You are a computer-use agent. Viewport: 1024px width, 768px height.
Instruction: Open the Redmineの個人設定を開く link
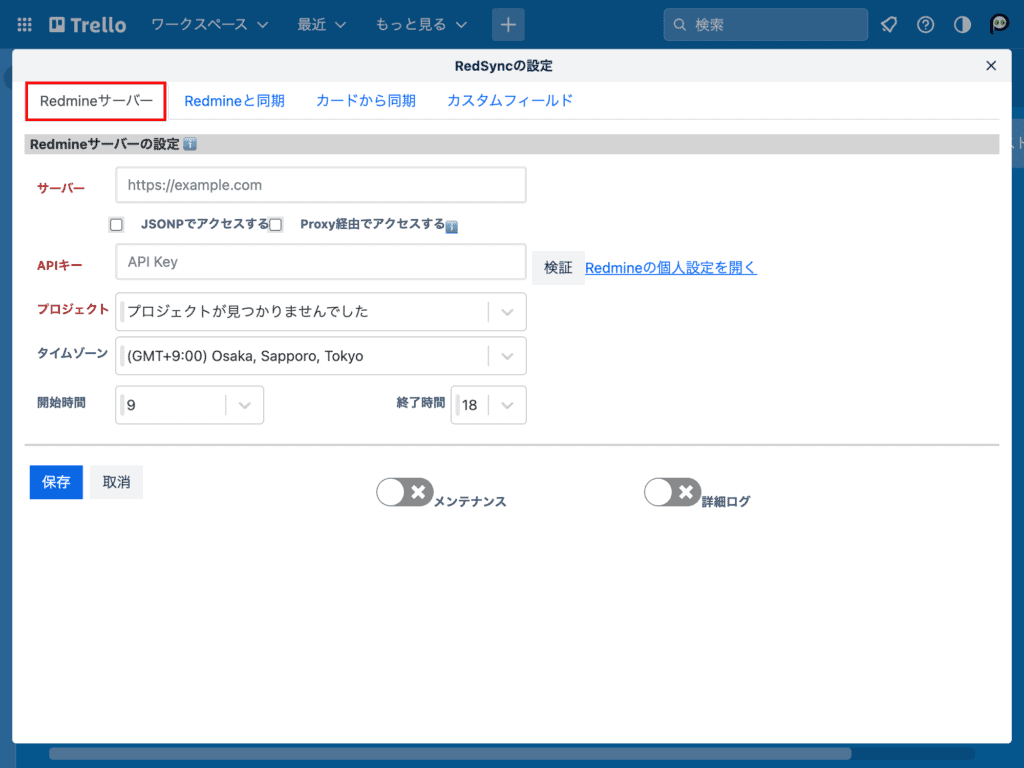tap(670, 267)
